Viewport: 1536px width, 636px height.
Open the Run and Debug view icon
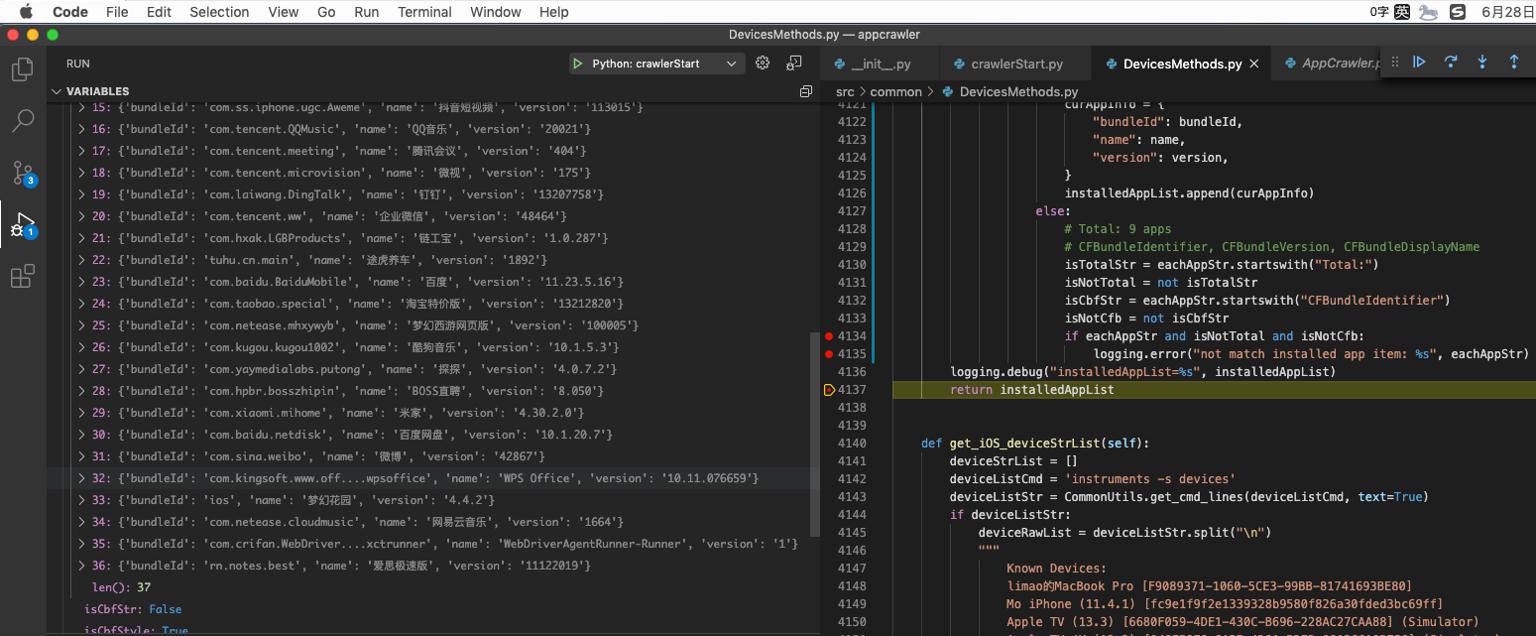(x=22, y=225)
